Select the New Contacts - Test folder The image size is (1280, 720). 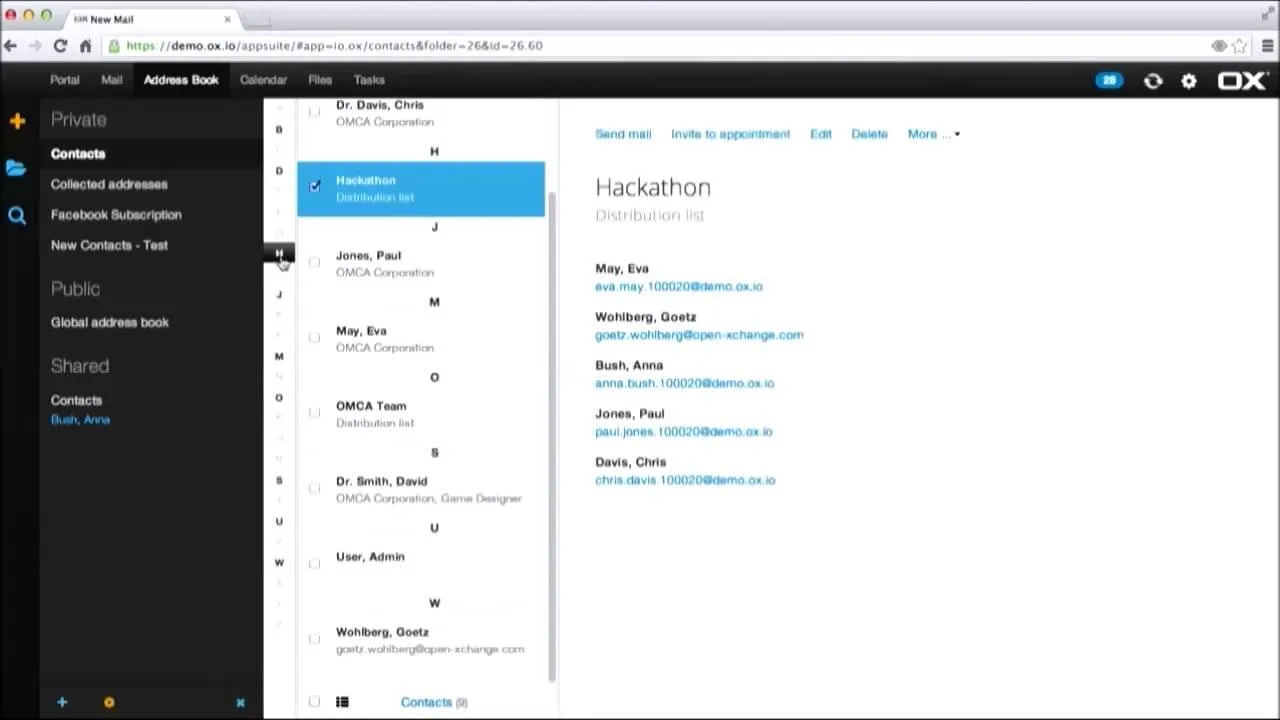[x=109, y=245]
